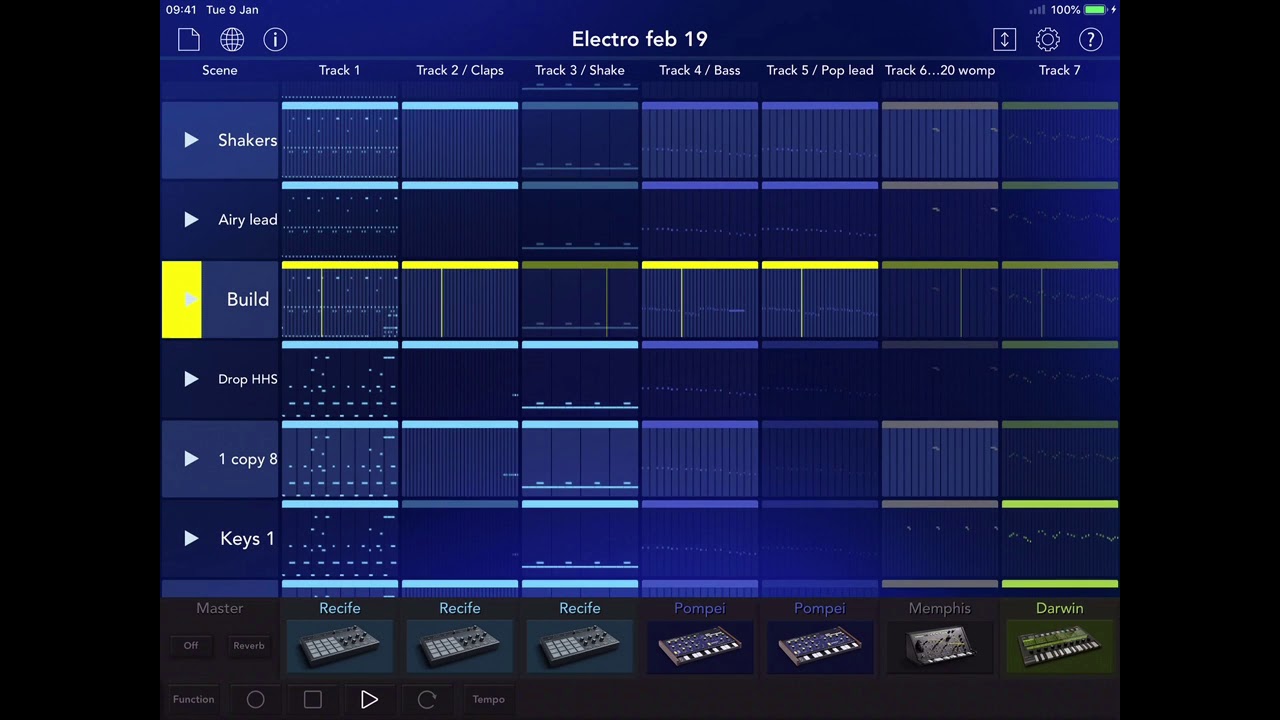Open 1 copy 8 clip on Track 2
This screenshot has width=1280, height=720.
point(460,459)
